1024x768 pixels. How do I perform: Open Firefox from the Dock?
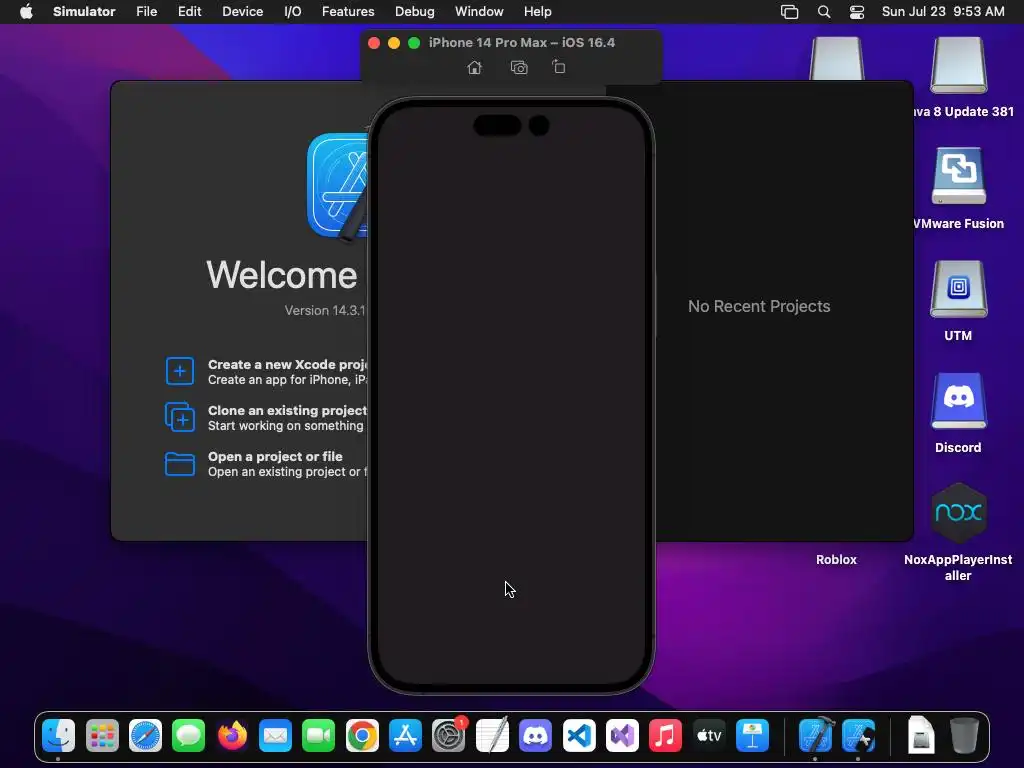[x=232, y=736]
